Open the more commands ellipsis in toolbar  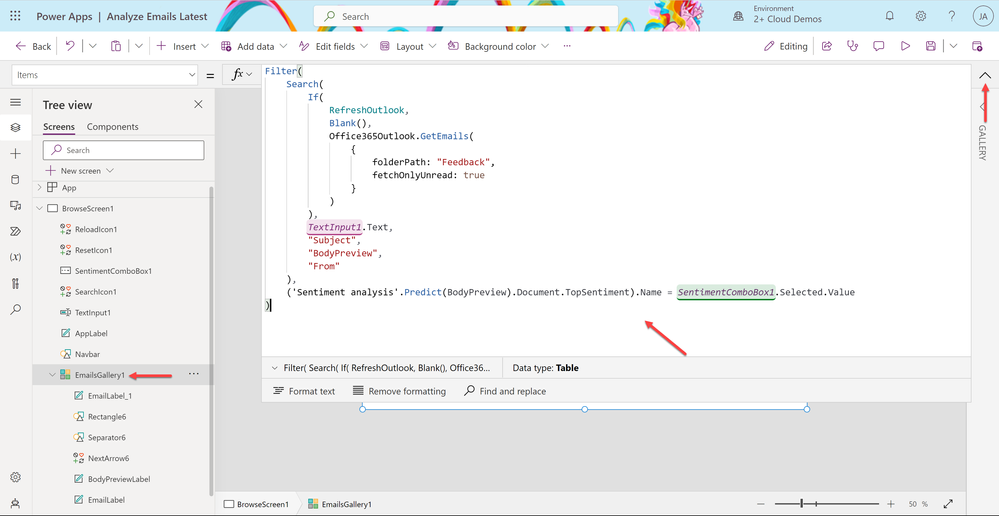pyautogui.click(x=567, y=46)
